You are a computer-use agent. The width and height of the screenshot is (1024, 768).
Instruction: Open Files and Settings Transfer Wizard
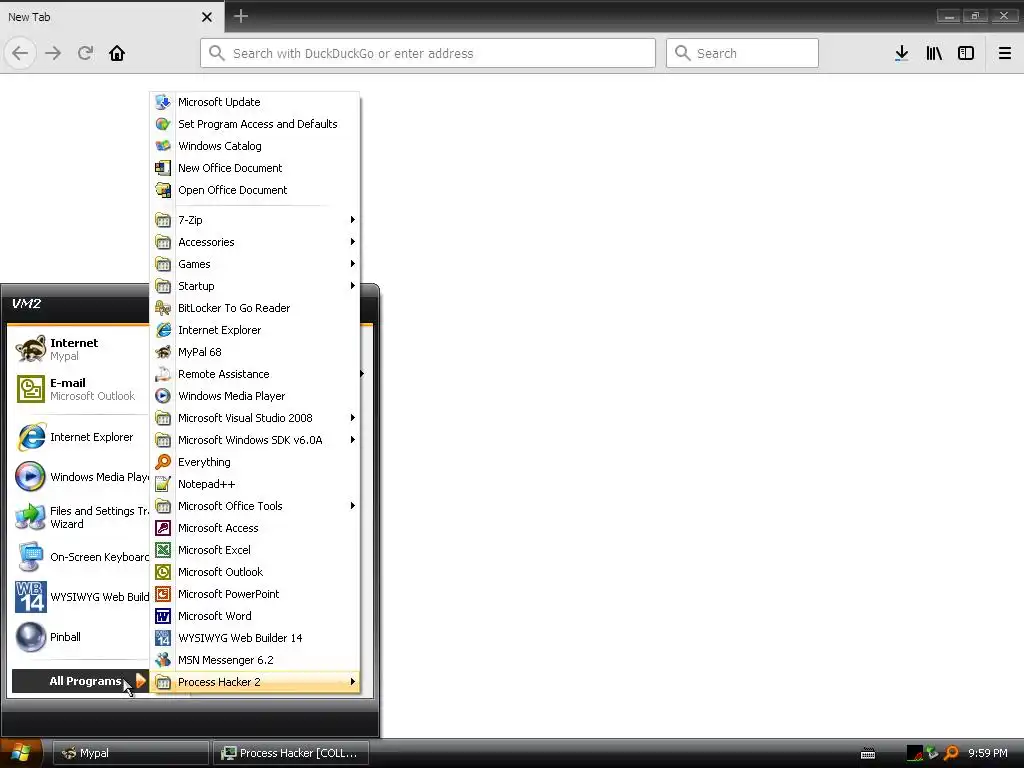pos(80,517)
